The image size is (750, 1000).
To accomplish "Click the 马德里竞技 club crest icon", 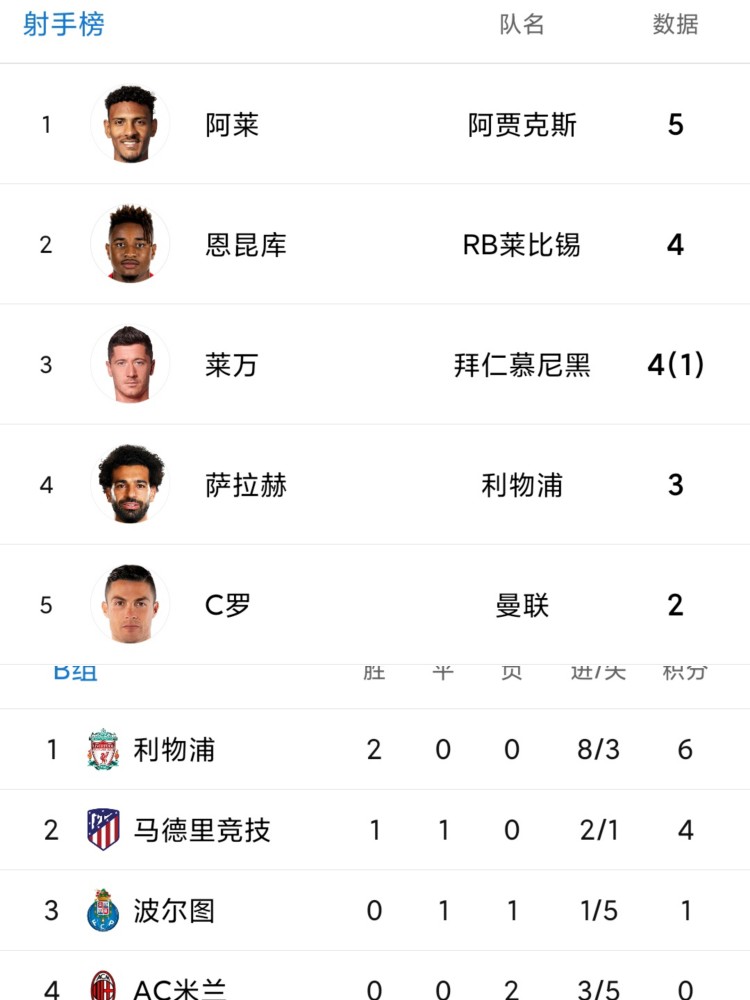I will pyautogui.click(x=103, y=829).
